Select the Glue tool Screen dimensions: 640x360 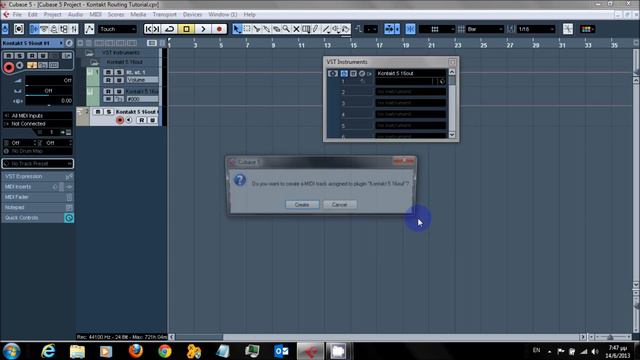click(267, 29)
